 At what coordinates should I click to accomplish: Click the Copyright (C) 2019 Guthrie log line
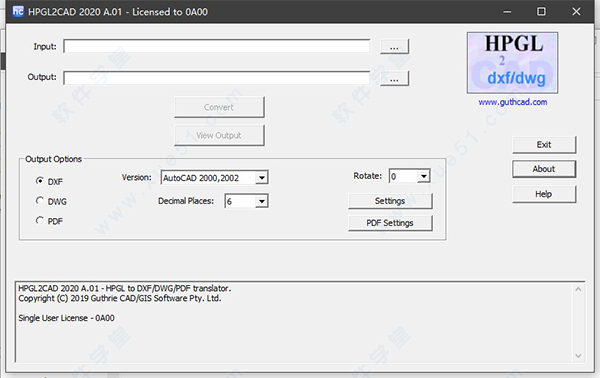pyautogui.click(x=120, y=298)
